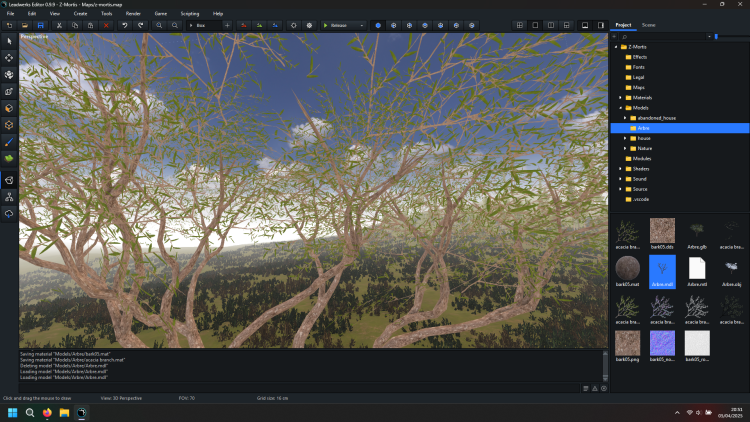The image size is (750, 422).
Task: Select the green terrain tool
Action: (9, 158)
